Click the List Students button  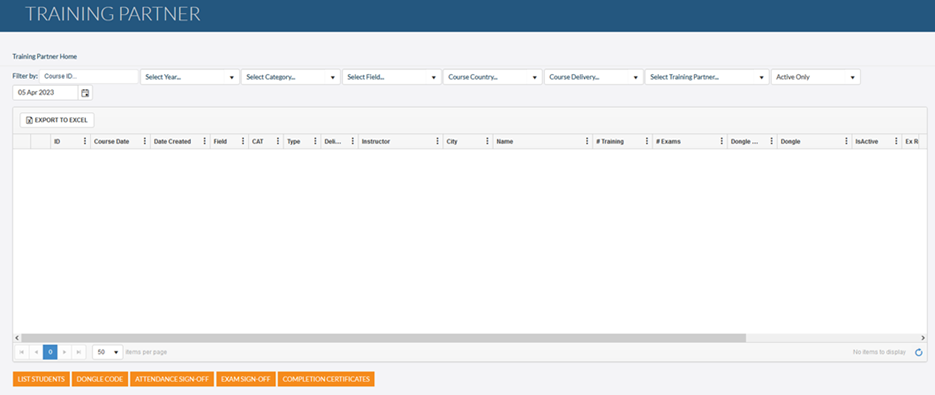(41, 379)
